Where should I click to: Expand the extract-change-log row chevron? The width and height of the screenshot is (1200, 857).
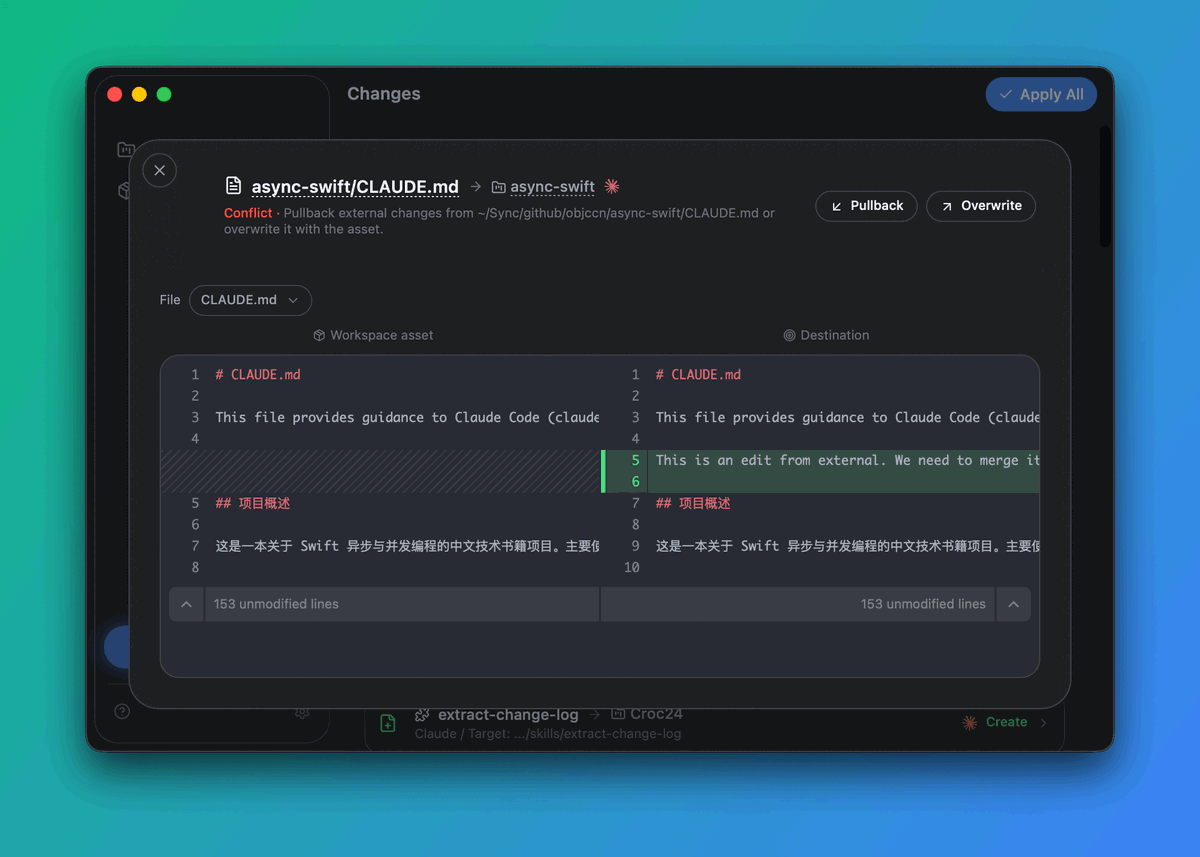[x=1044, y=723]
